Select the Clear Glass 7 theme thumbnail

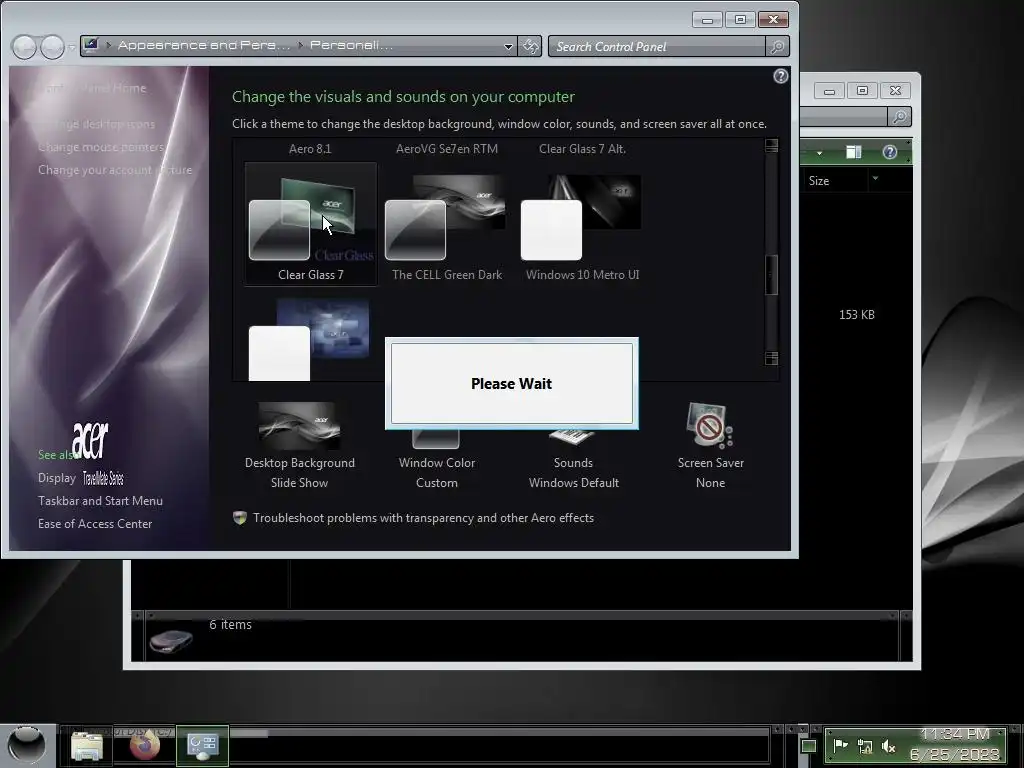pos(310,223)
